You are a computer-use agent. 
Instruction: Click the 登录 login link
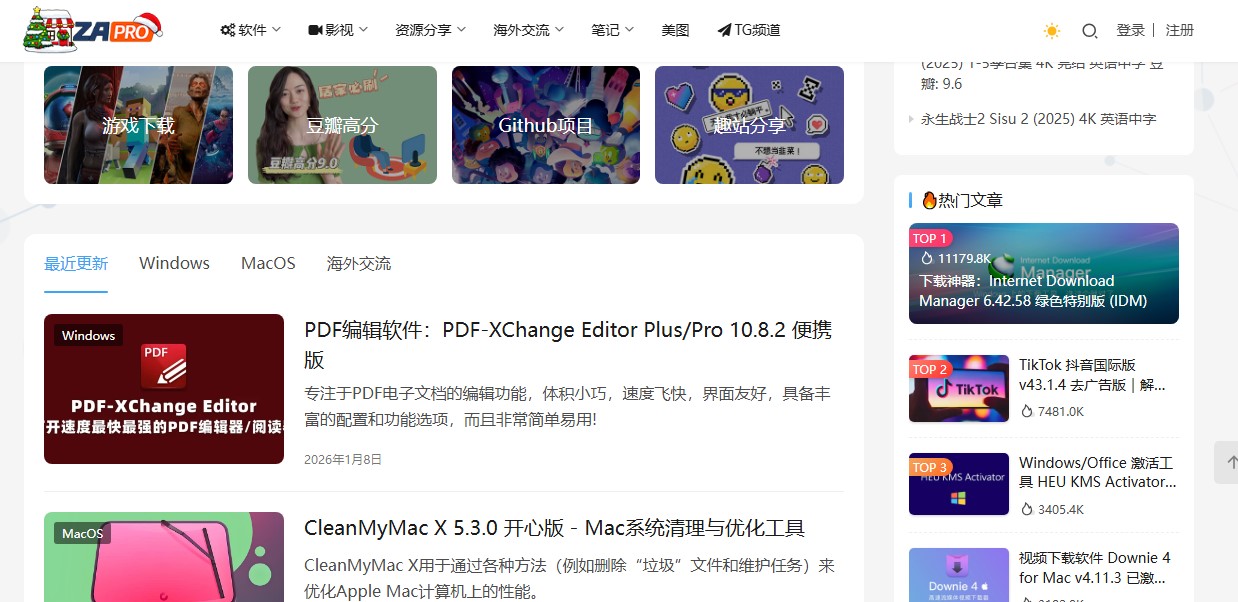1130,30
